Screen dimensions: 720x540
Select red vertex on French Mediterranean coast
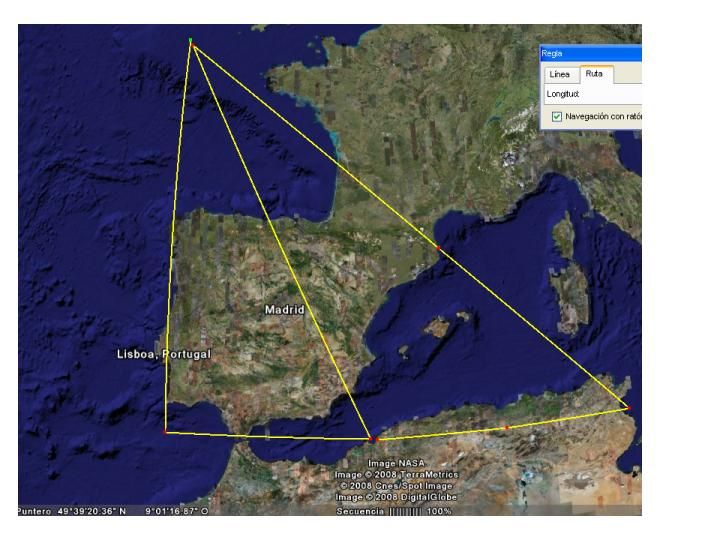[x=438, y=247]
